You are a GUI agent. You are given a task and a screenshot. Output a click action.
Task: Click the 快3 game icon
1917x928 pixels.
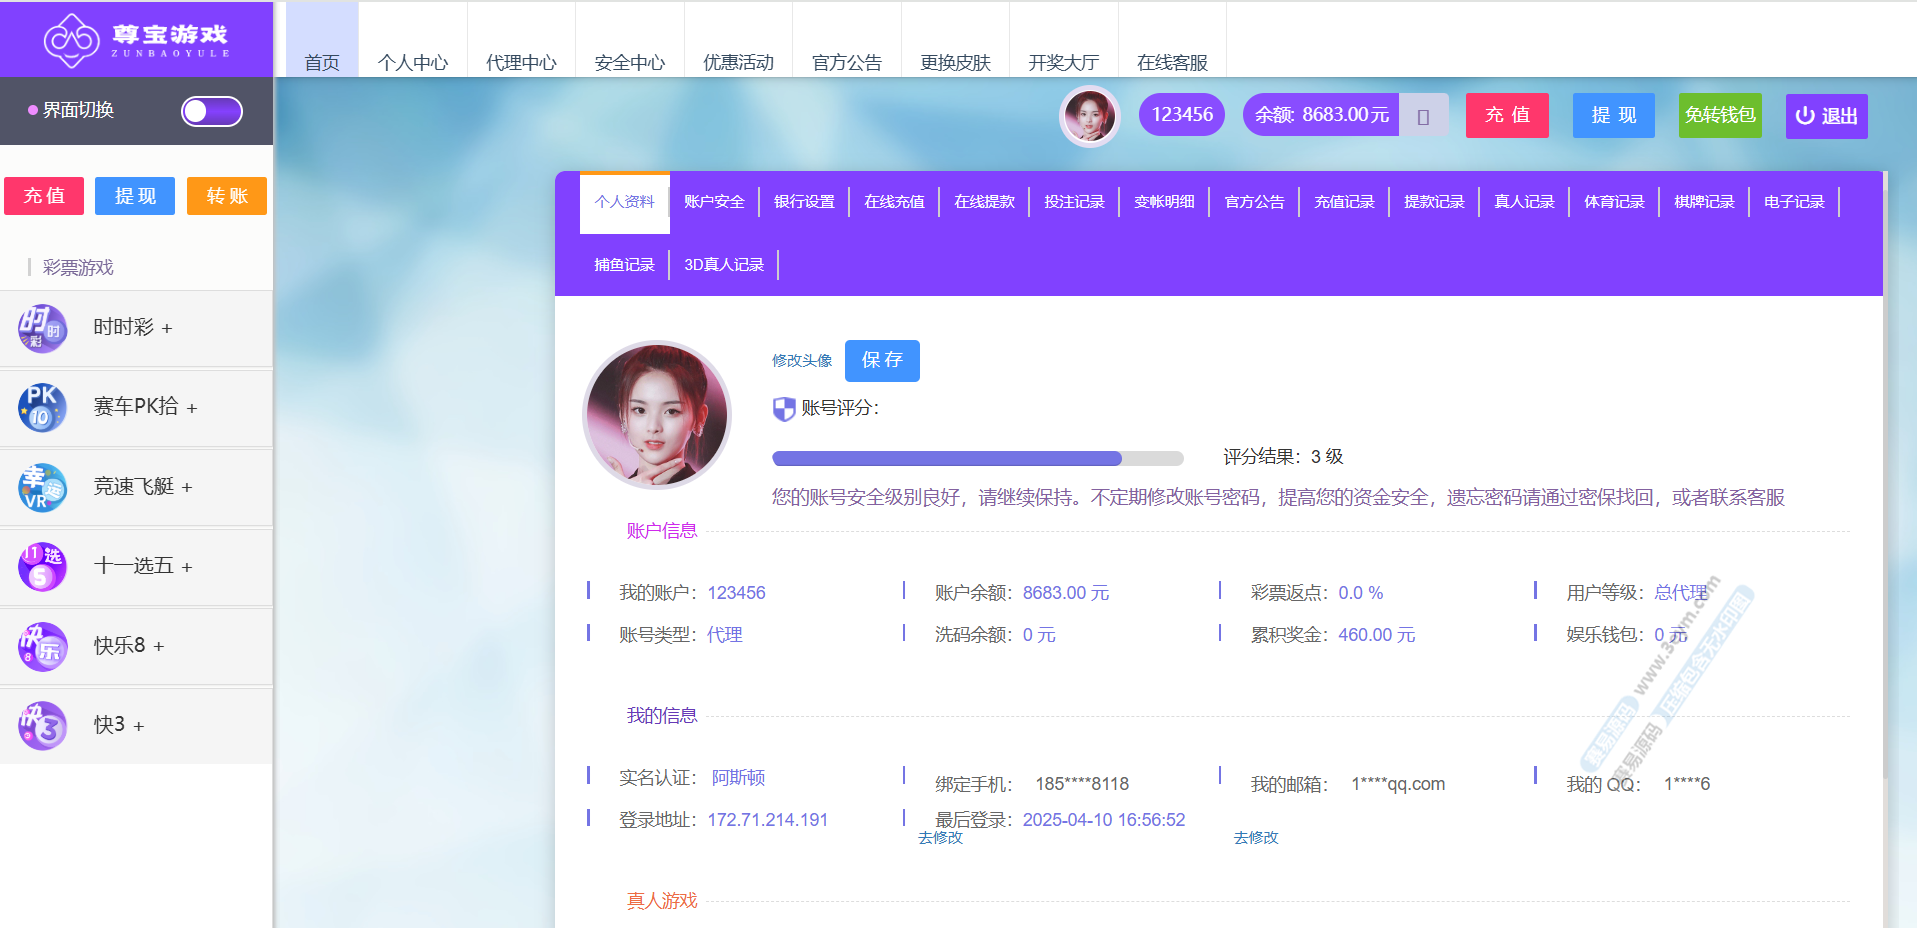(42, 725)
